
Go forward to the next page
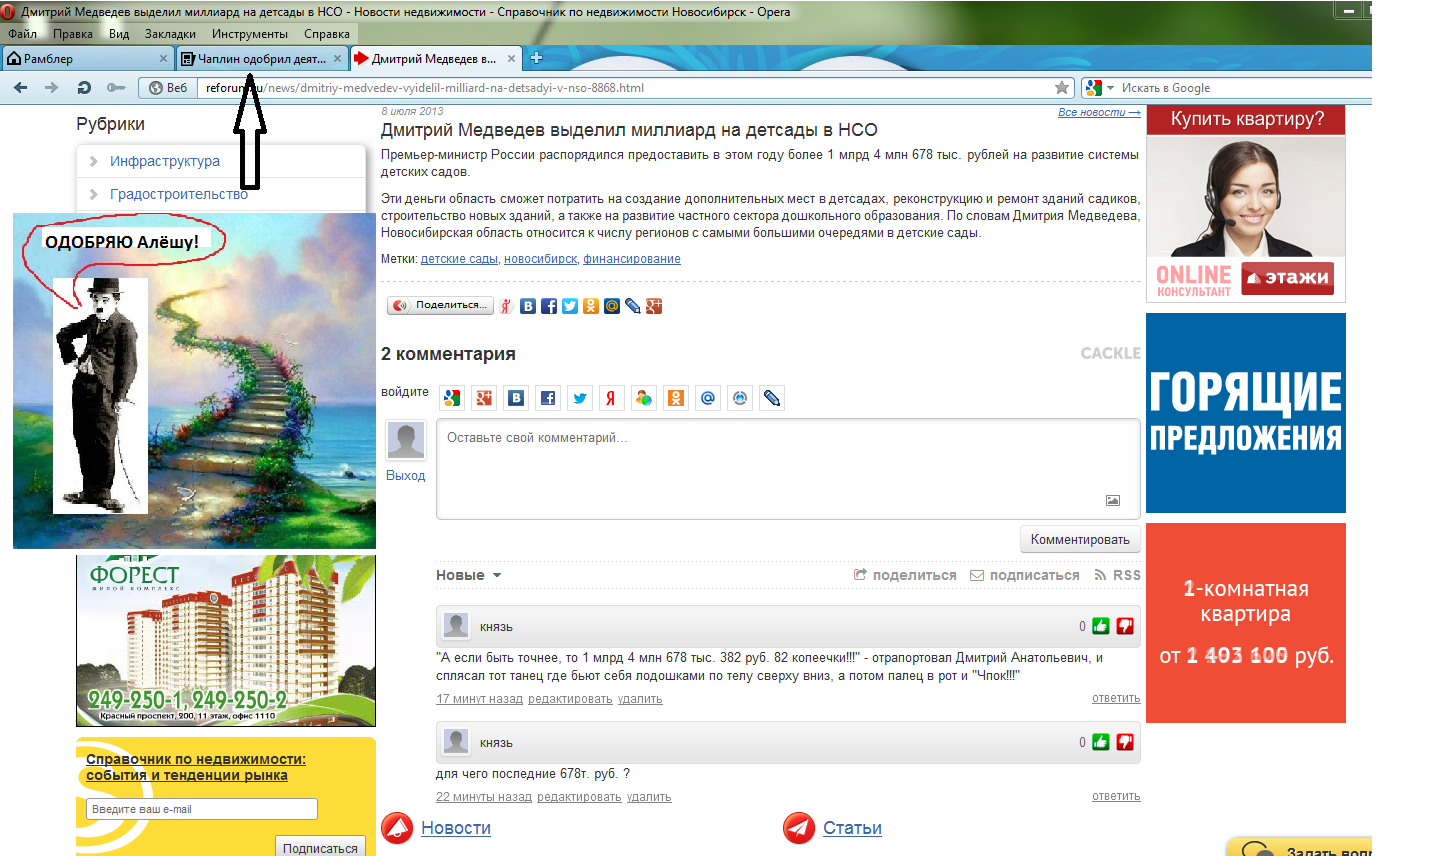(x=51, y=88)
